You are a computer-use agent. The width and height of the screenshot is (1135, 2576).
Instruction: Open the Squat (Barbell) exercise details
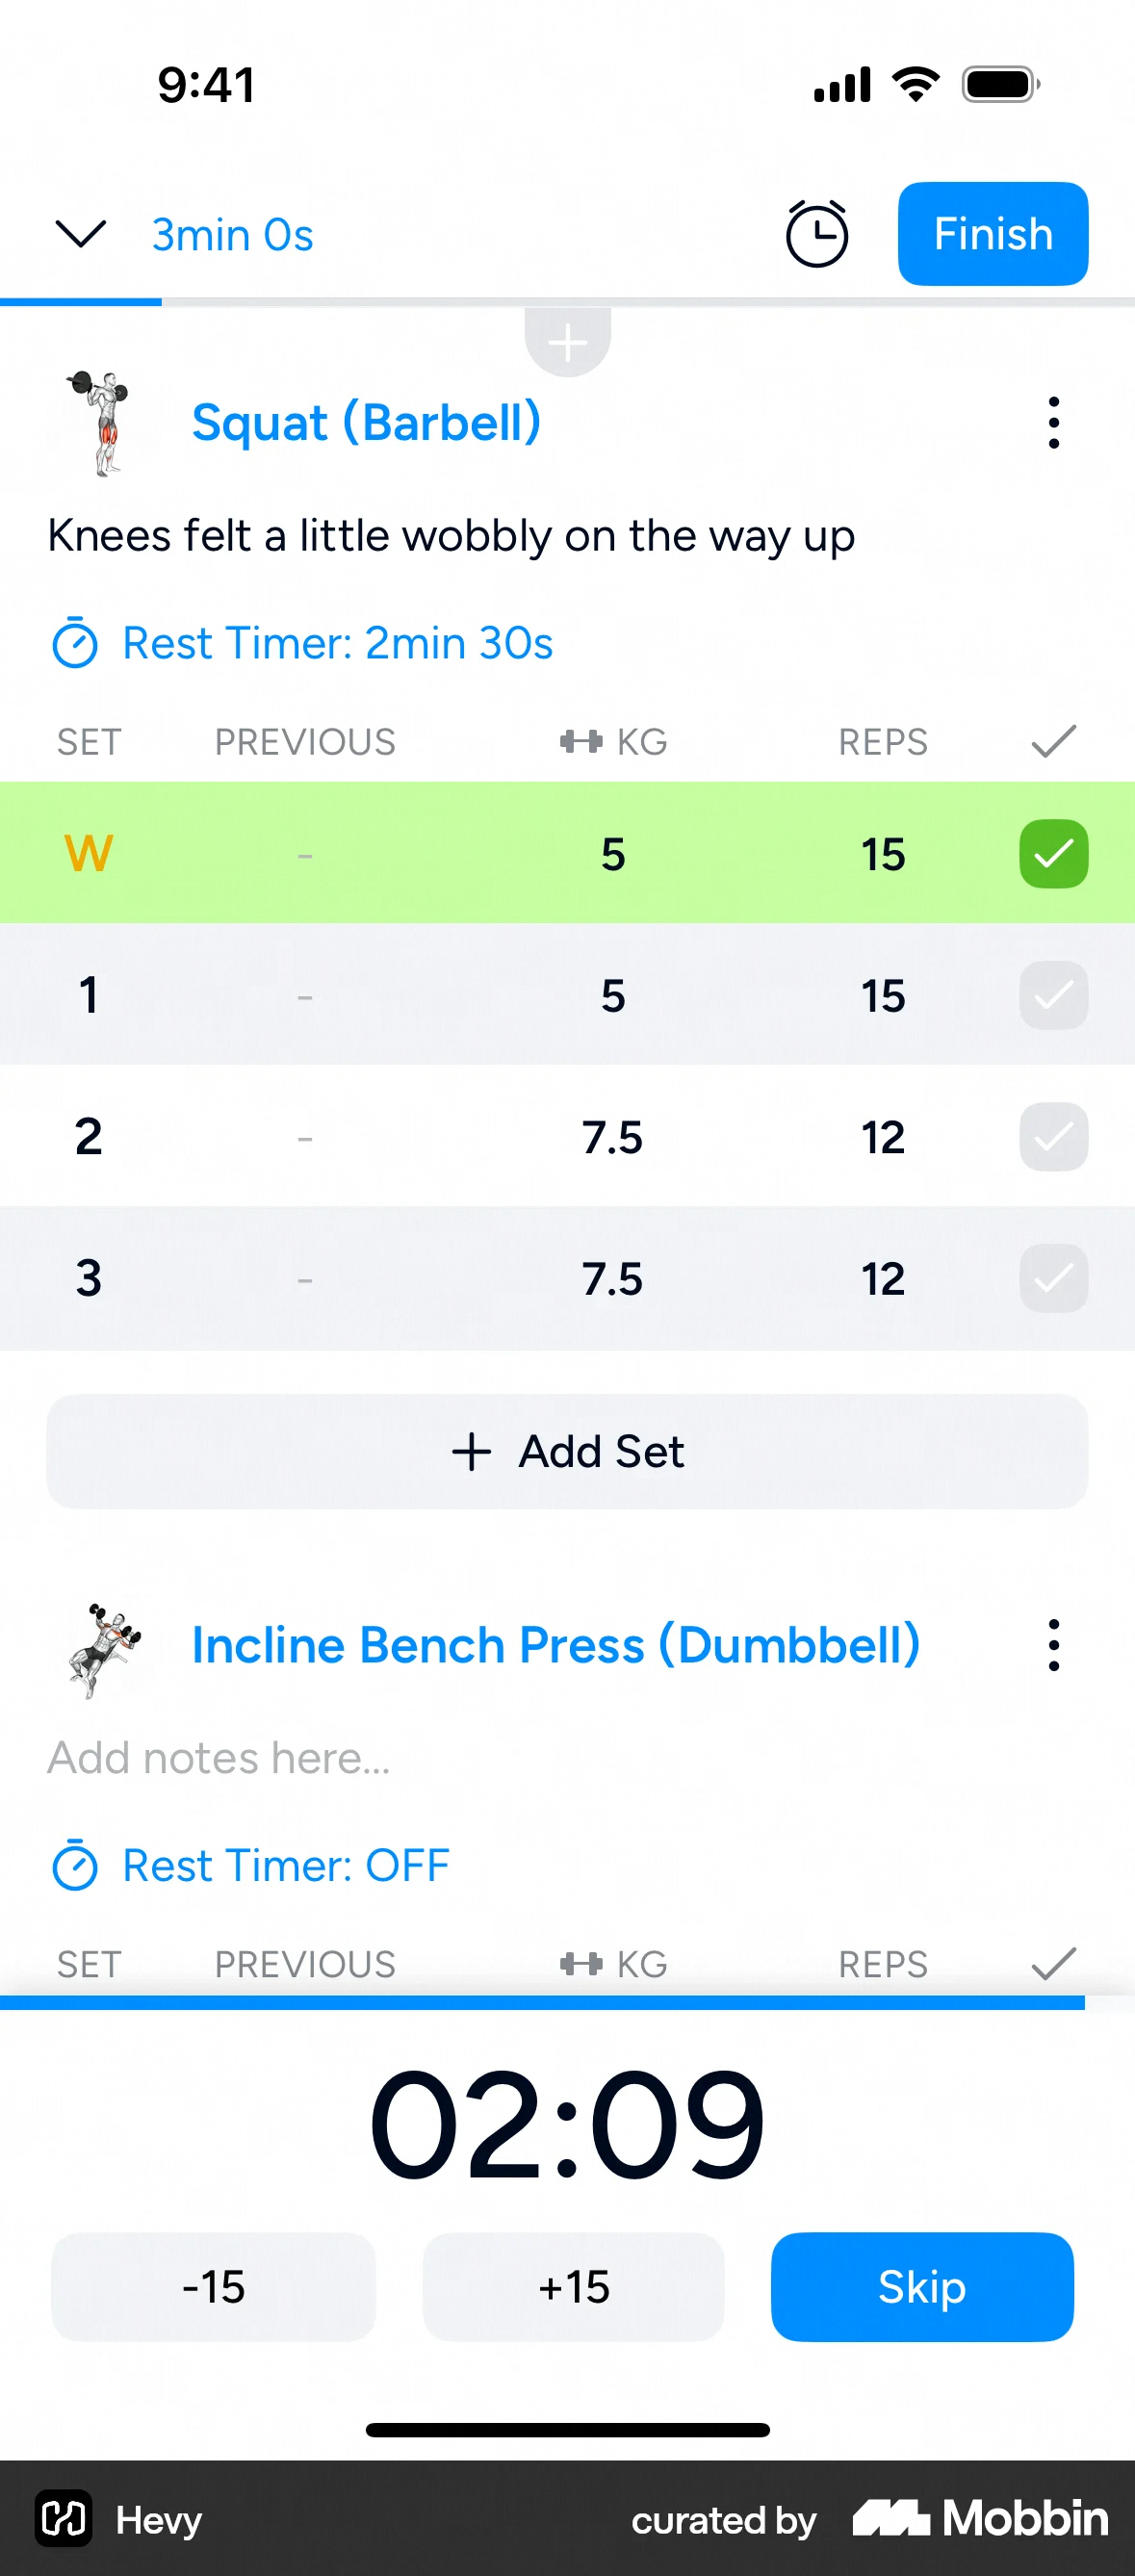[366, 423]
